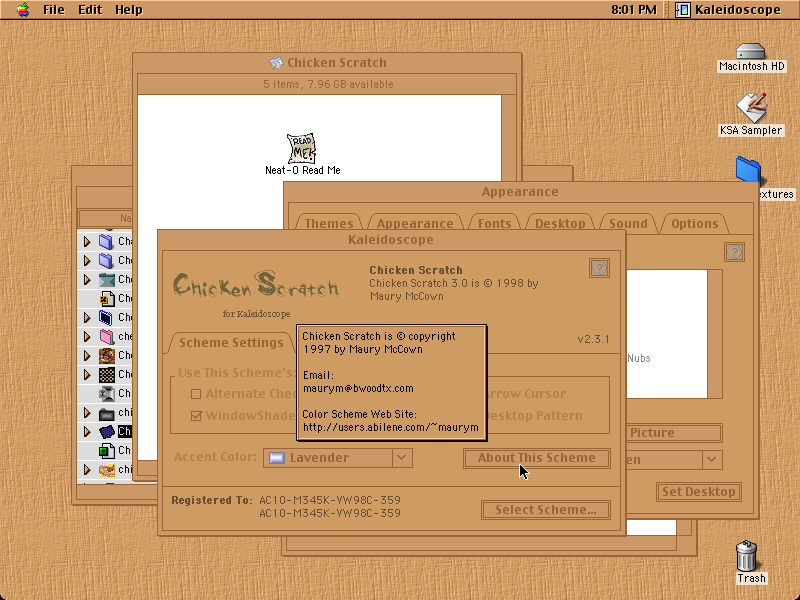This screenshot has height=600, width=800.
Task: Click the '5 items, 7.96 GB available' text
Action: pos(328,84)
